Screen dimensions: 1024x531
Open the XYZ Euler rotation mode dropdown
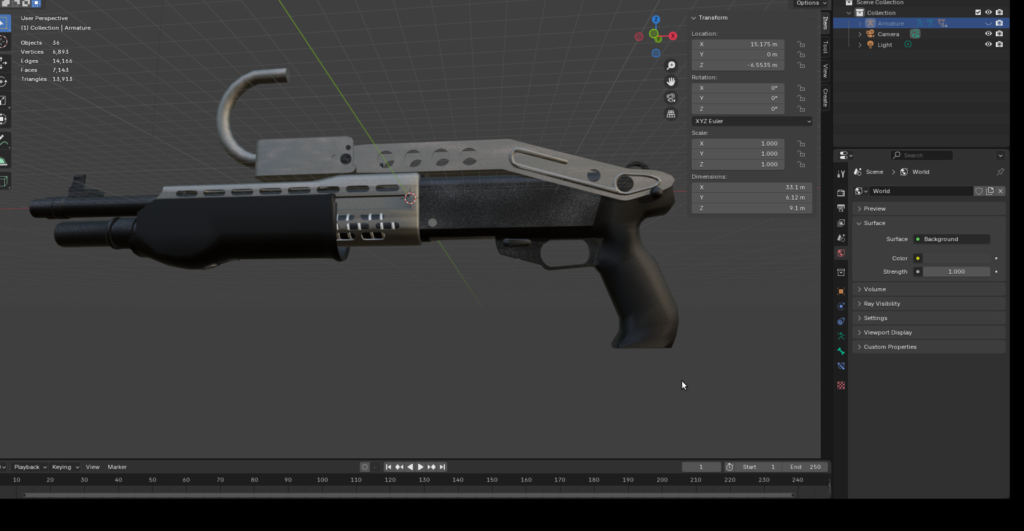(752, 121)
